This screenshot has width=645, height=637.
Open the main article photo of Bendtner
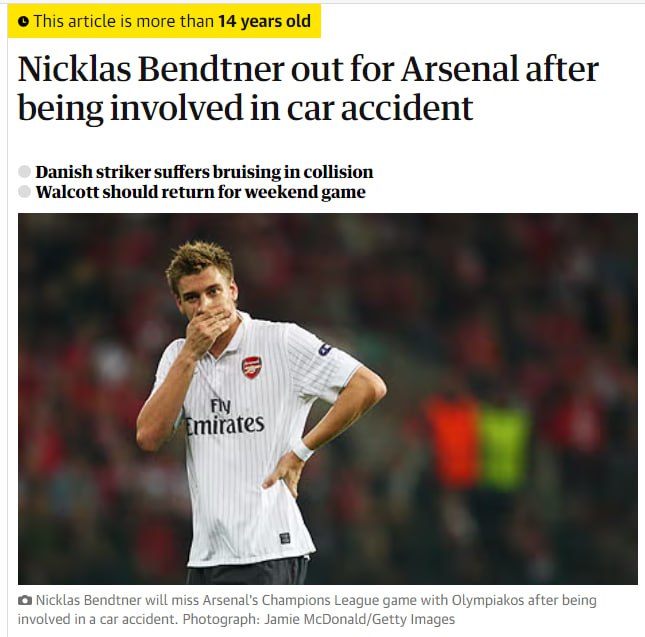click(327, 398)
